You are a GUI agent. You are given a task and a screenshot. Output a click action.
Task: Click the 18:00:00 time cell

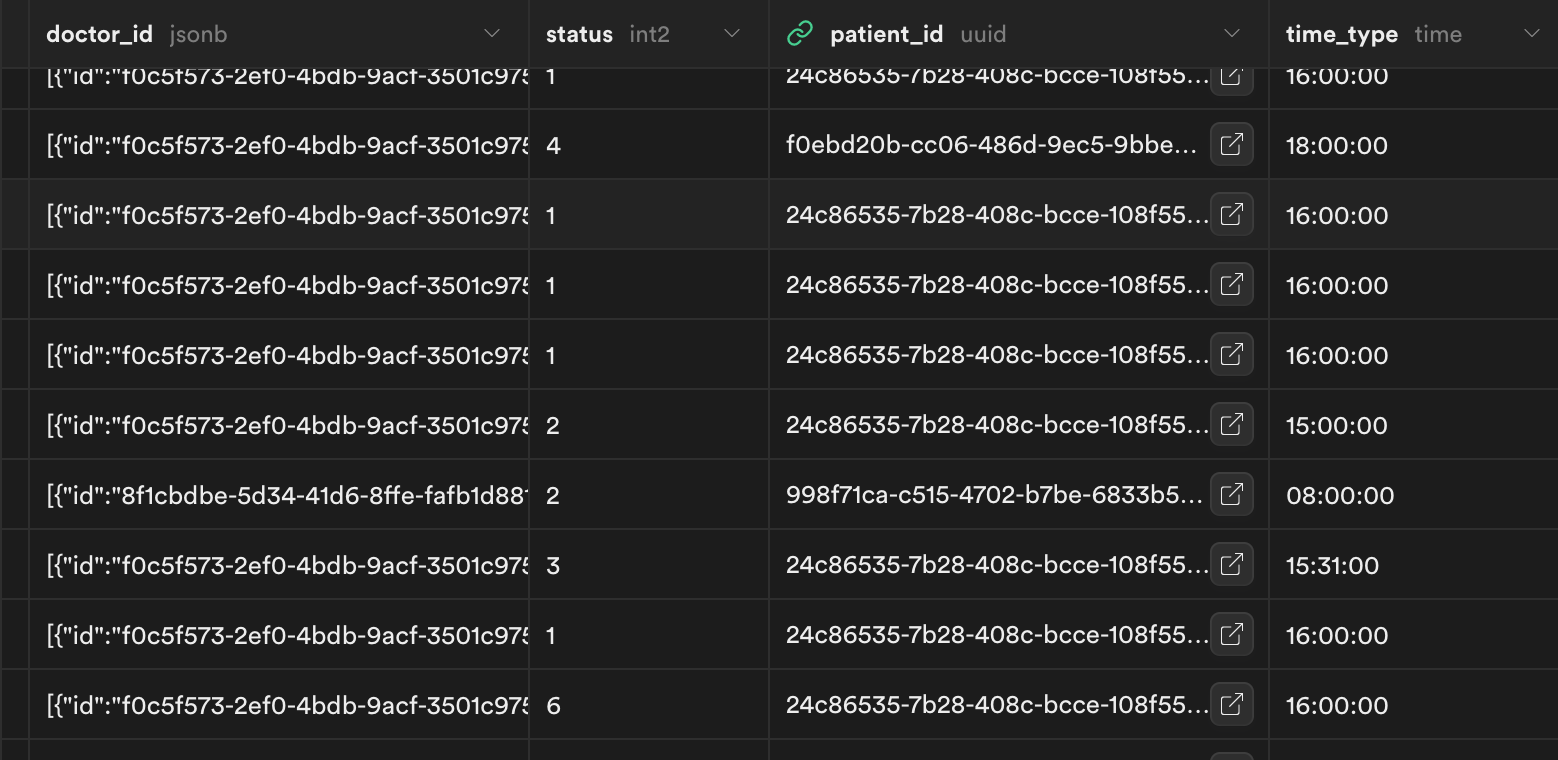click(1337, 145)
